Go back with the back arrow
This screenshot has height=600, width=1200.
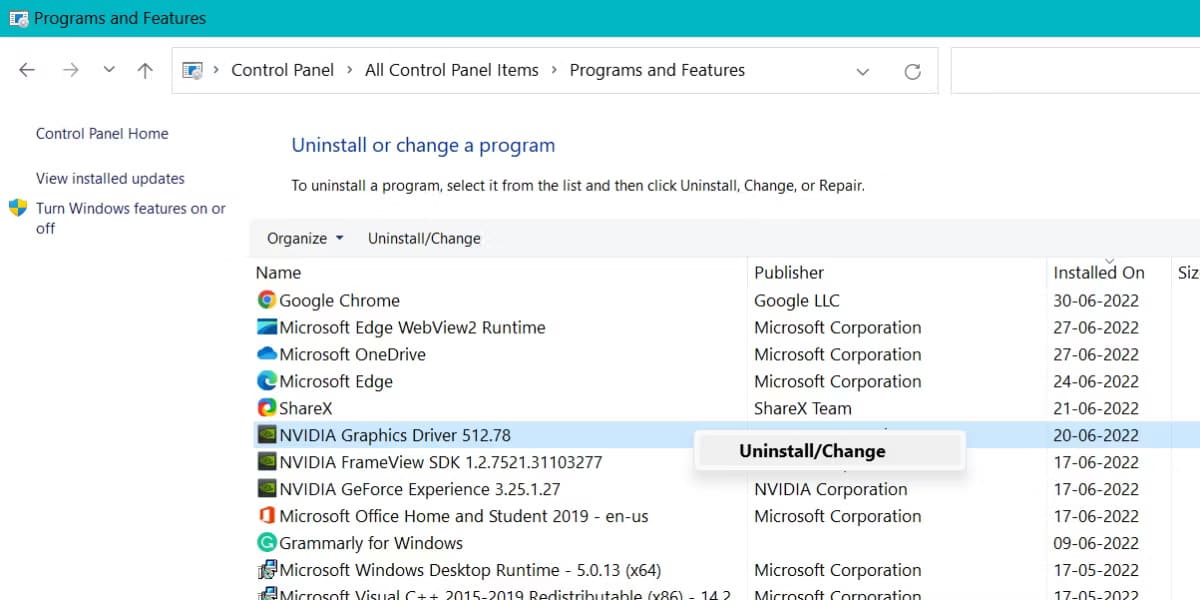(27, 70)
